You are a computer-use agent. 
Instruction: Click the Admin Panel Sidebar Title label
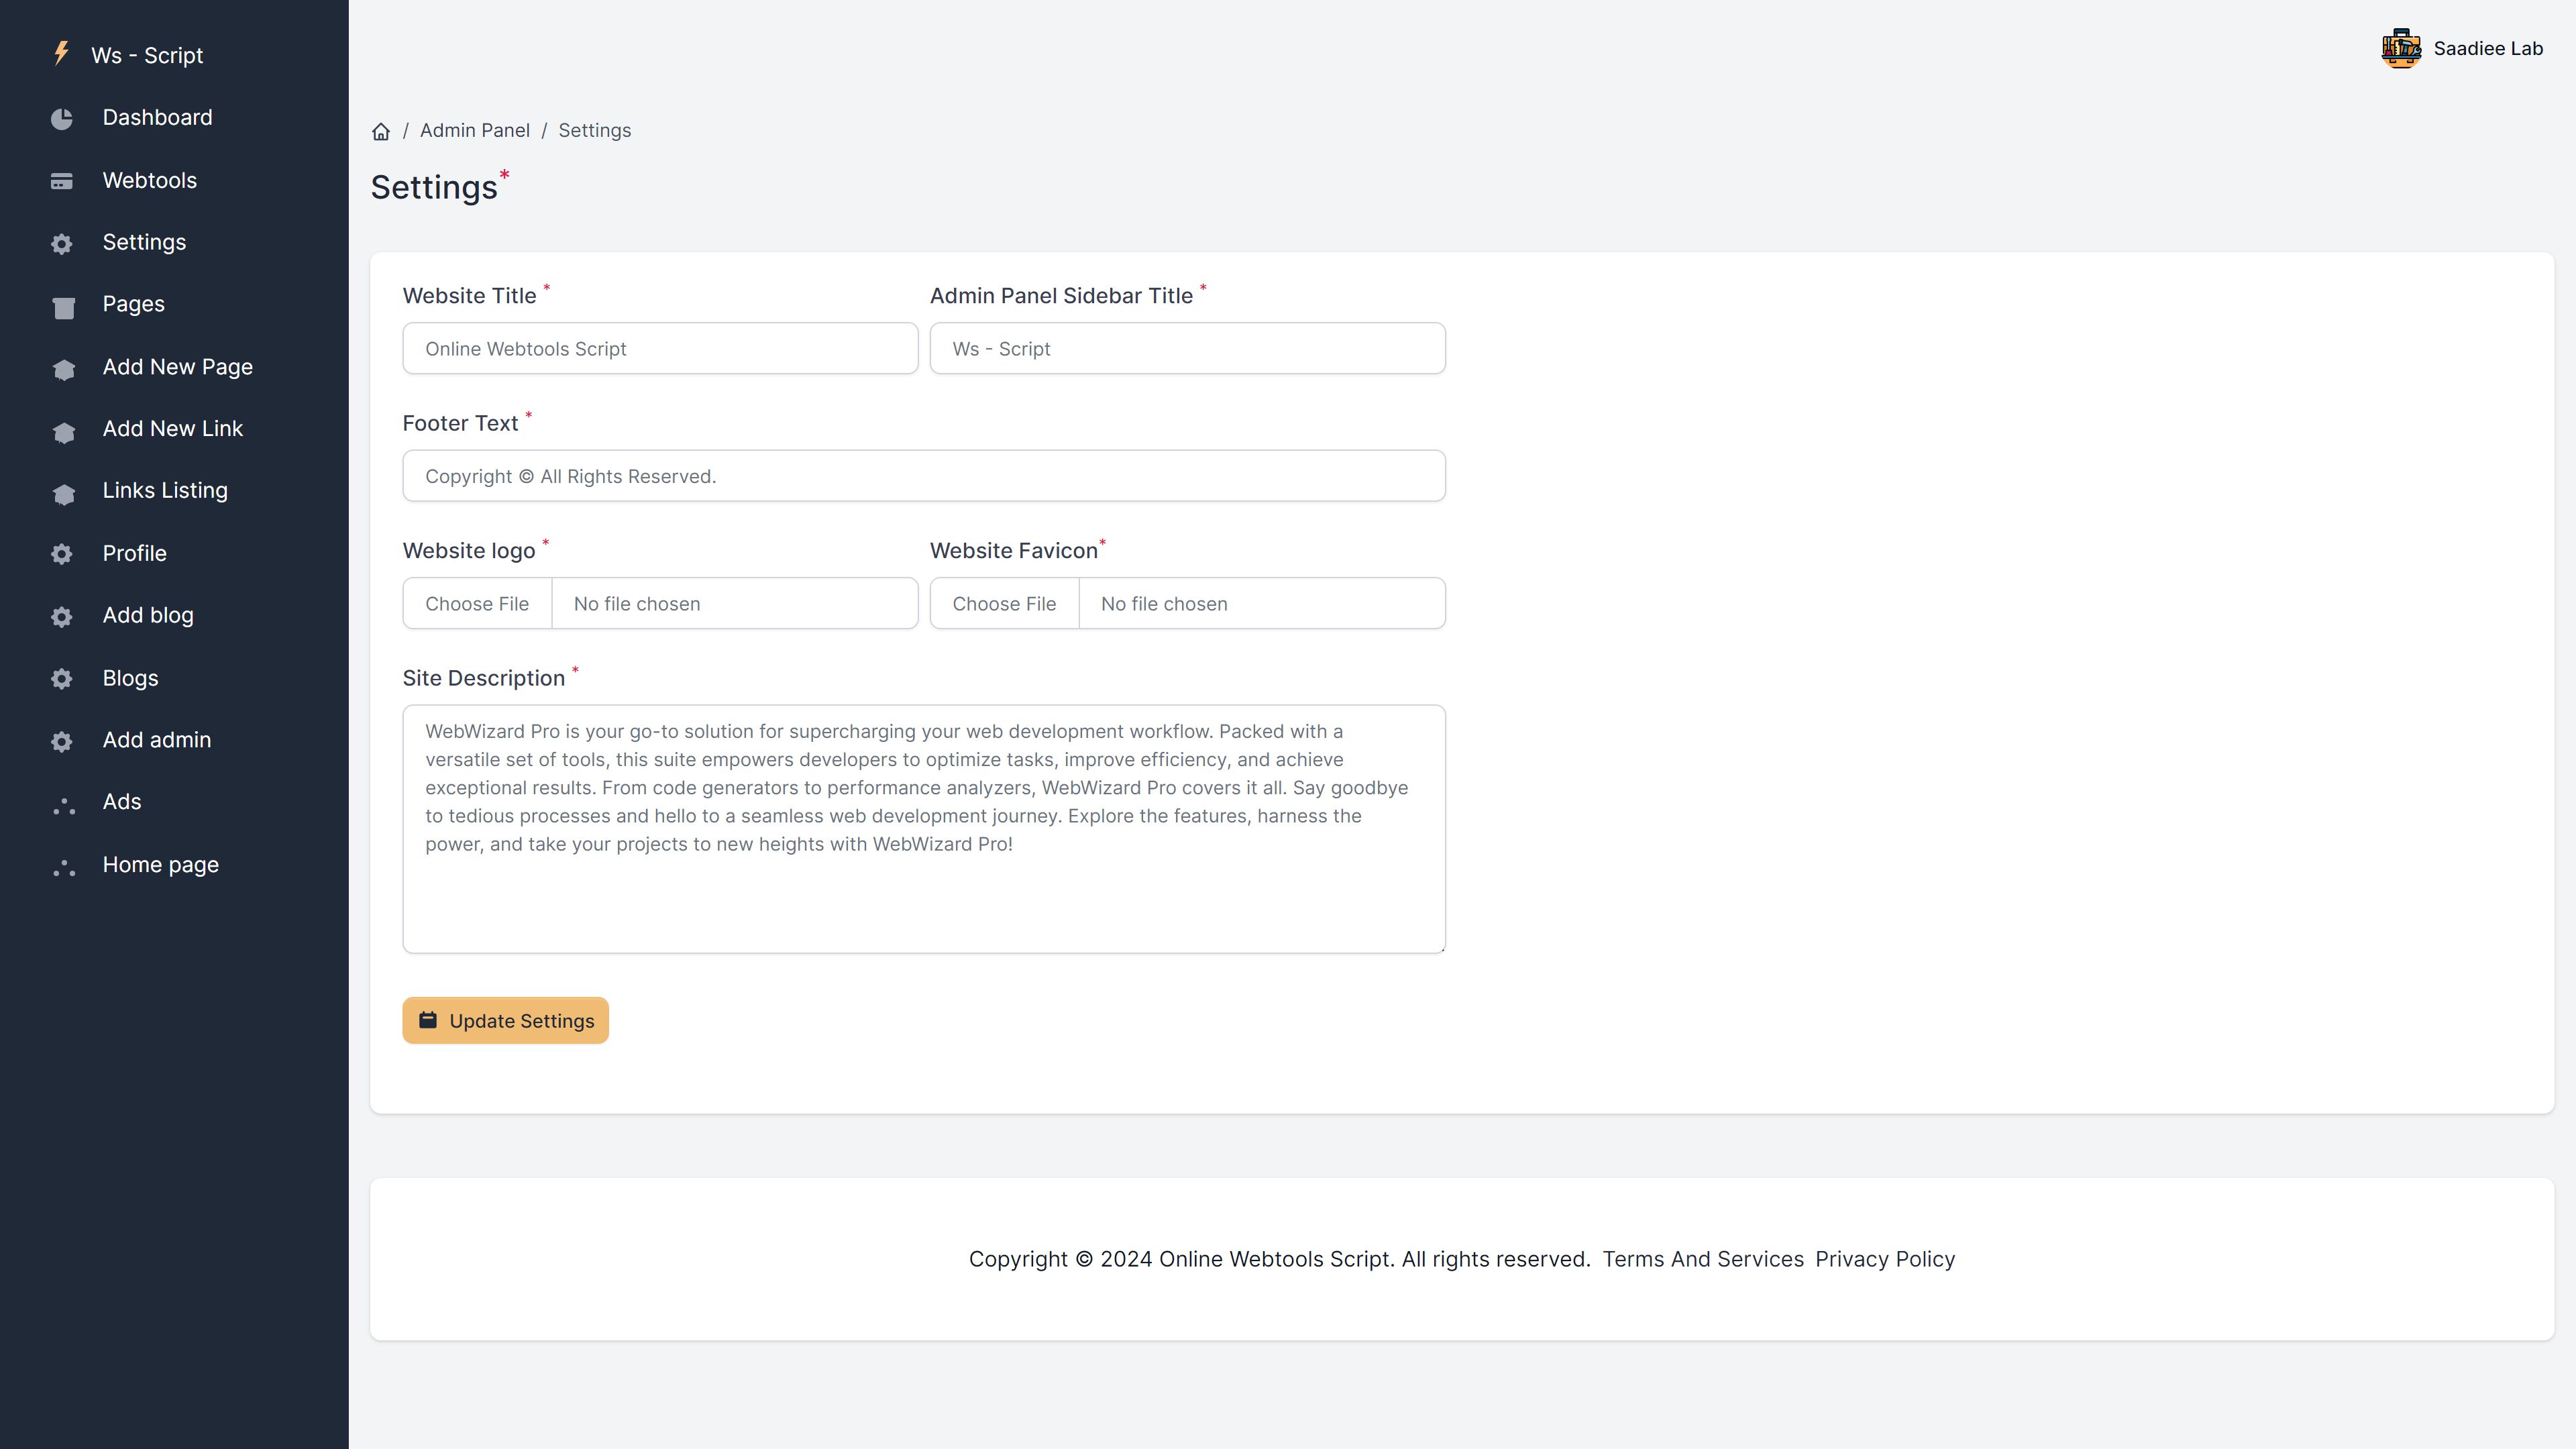[1061, 296]
